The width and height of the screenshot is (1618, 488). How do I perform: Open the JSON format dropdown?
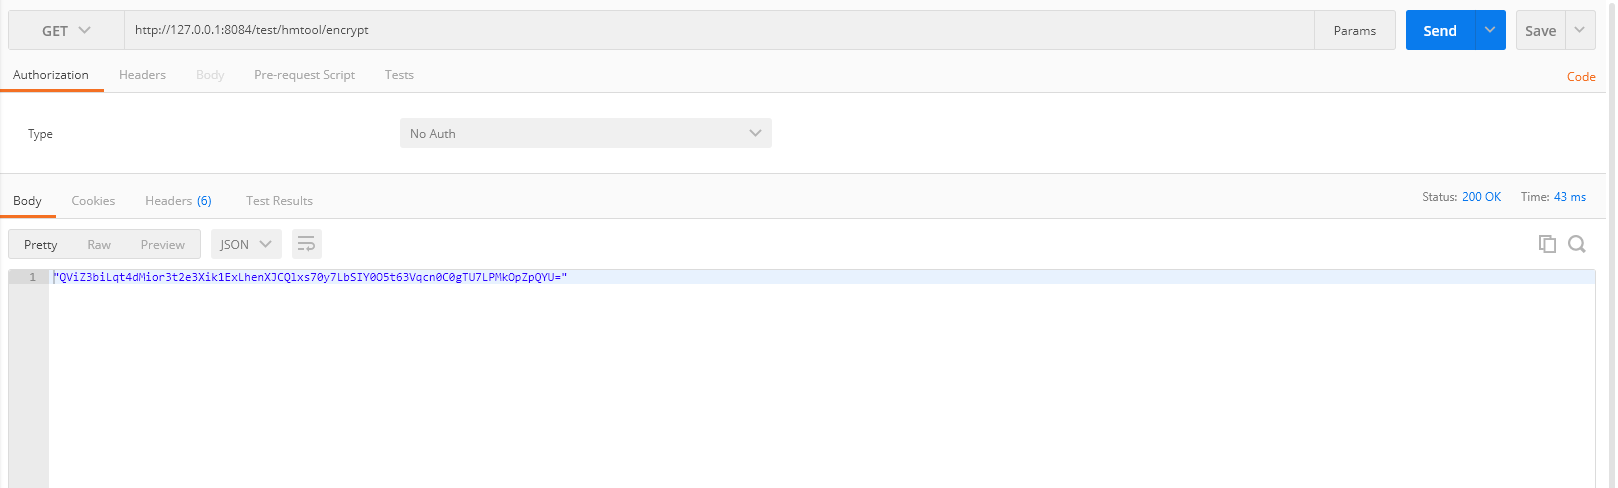pos(246,244)
